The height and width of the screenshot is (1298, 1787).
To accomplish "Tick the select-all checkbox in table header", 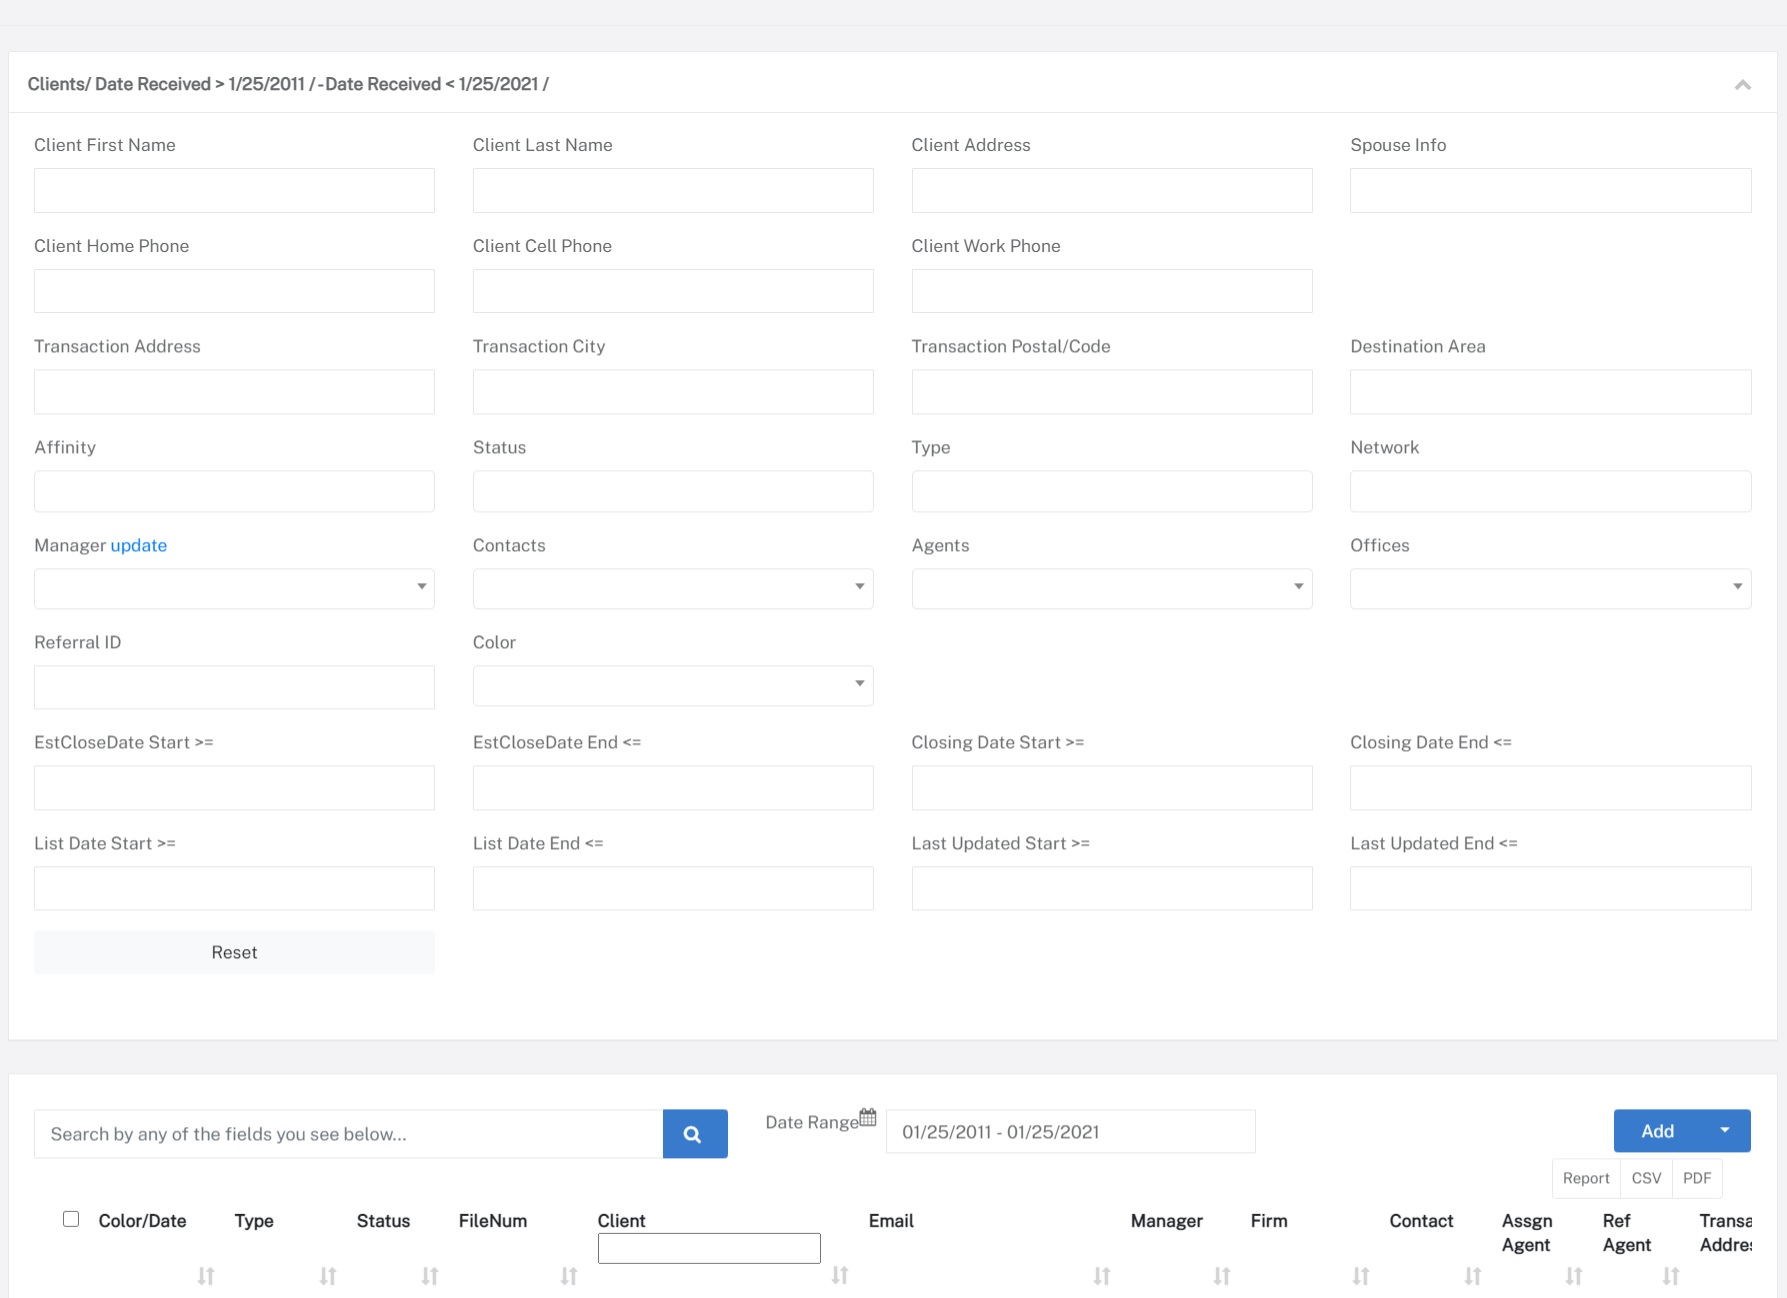I will point(71,1219).
